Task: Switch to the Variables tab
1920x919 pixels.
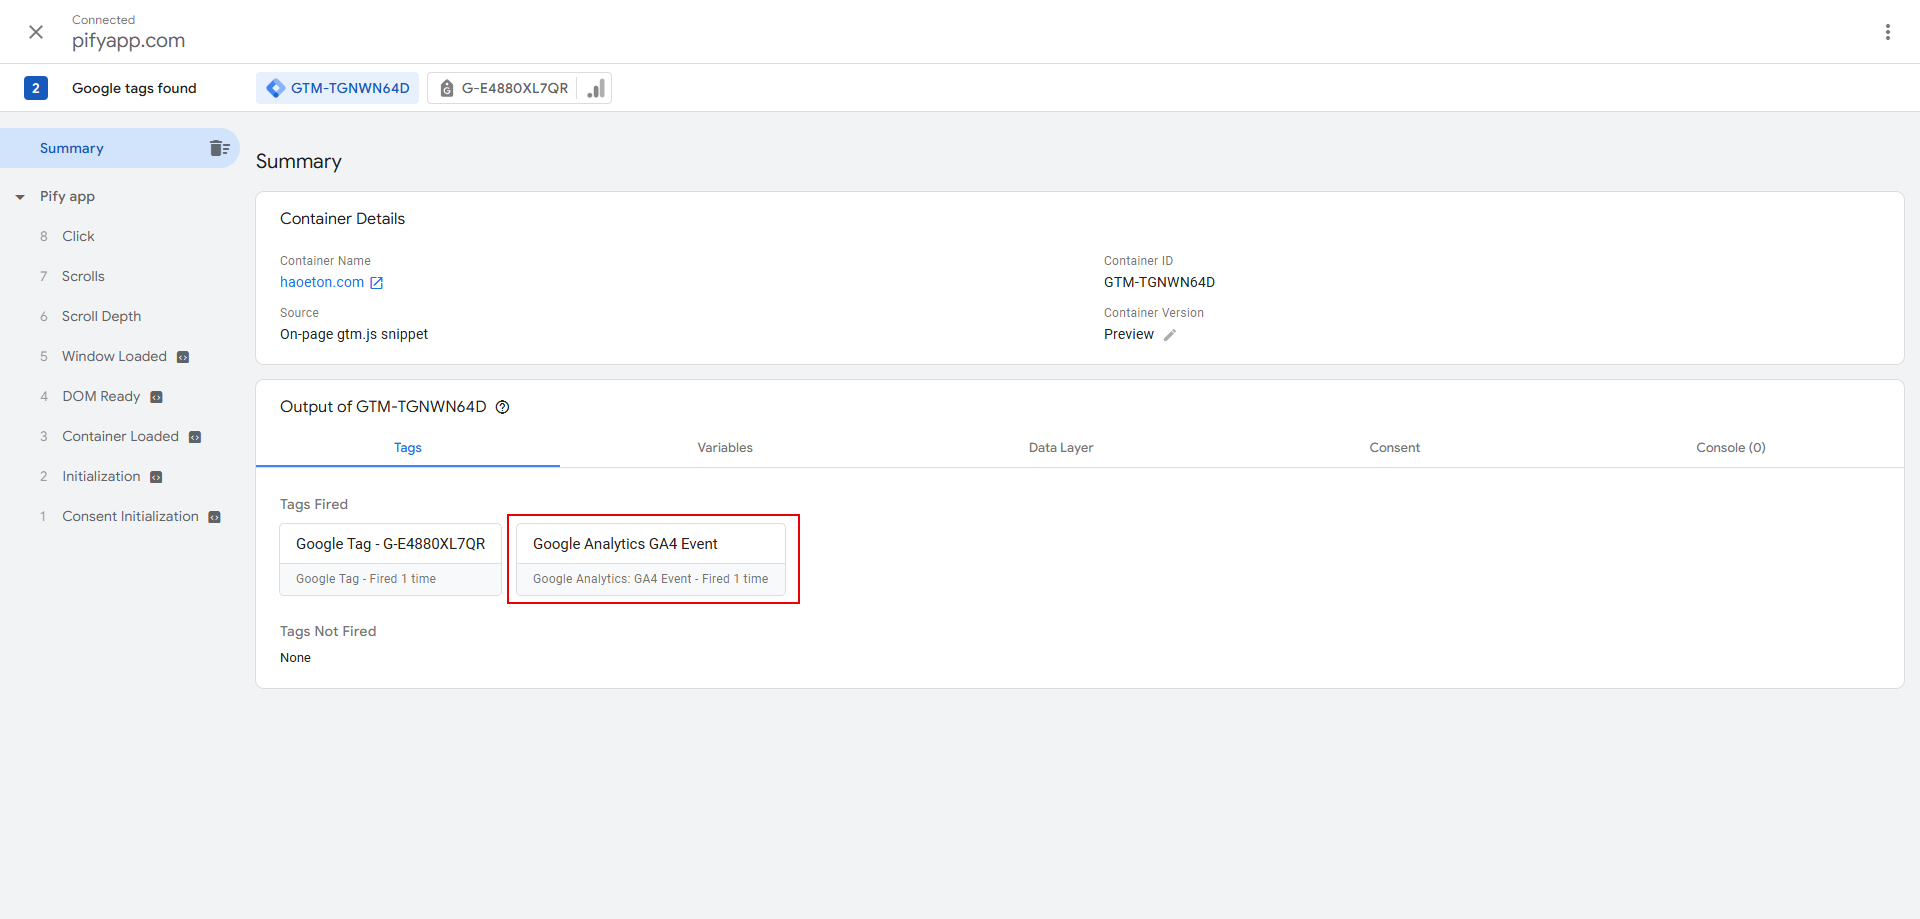Action: pos(725,447)
